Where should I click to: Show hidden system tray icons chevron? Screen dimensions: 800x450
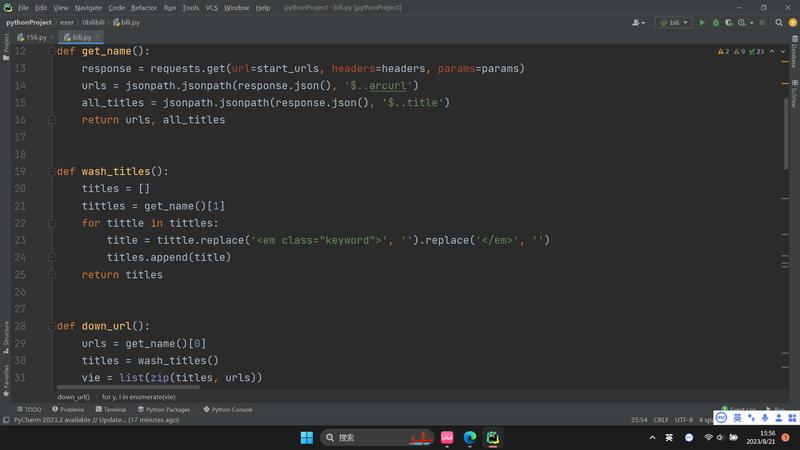(652, 438)
